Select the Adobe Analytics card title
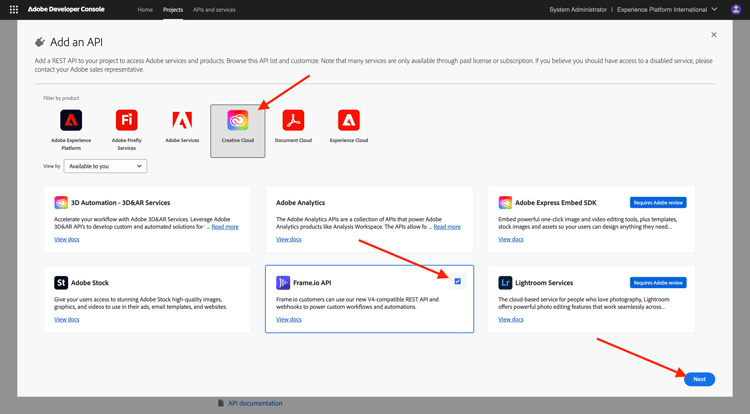Viewport: 750px width, 414px height. point(300,203)
